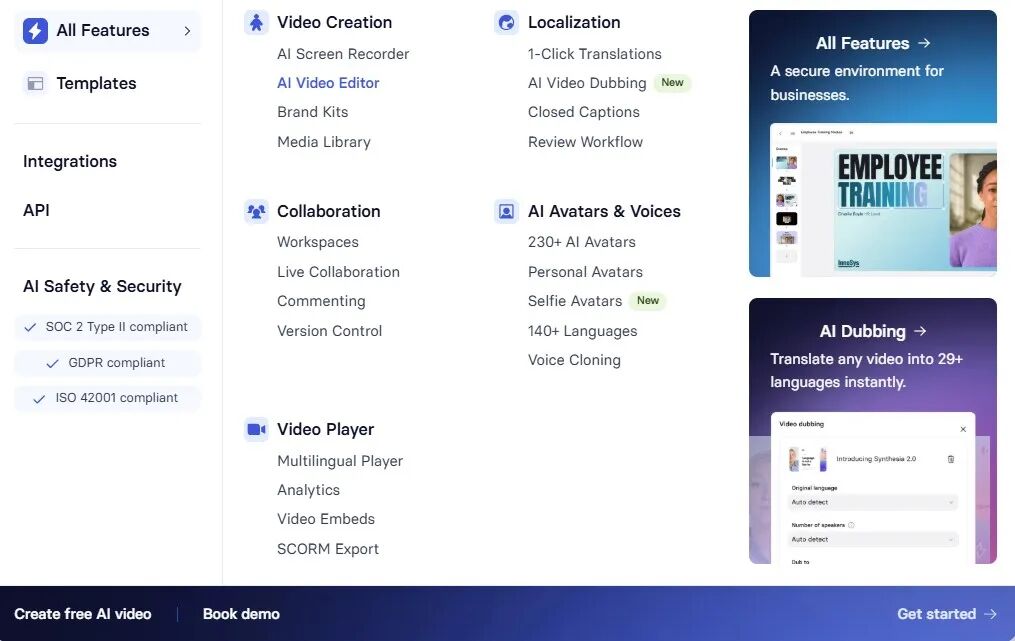Click the arrow next to Get started
The height and width of the screenshot is (641, 1015).
990,614
